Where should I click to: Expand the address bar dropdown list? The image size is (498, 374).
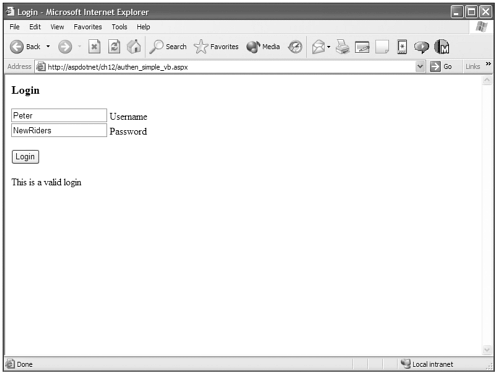420,67
